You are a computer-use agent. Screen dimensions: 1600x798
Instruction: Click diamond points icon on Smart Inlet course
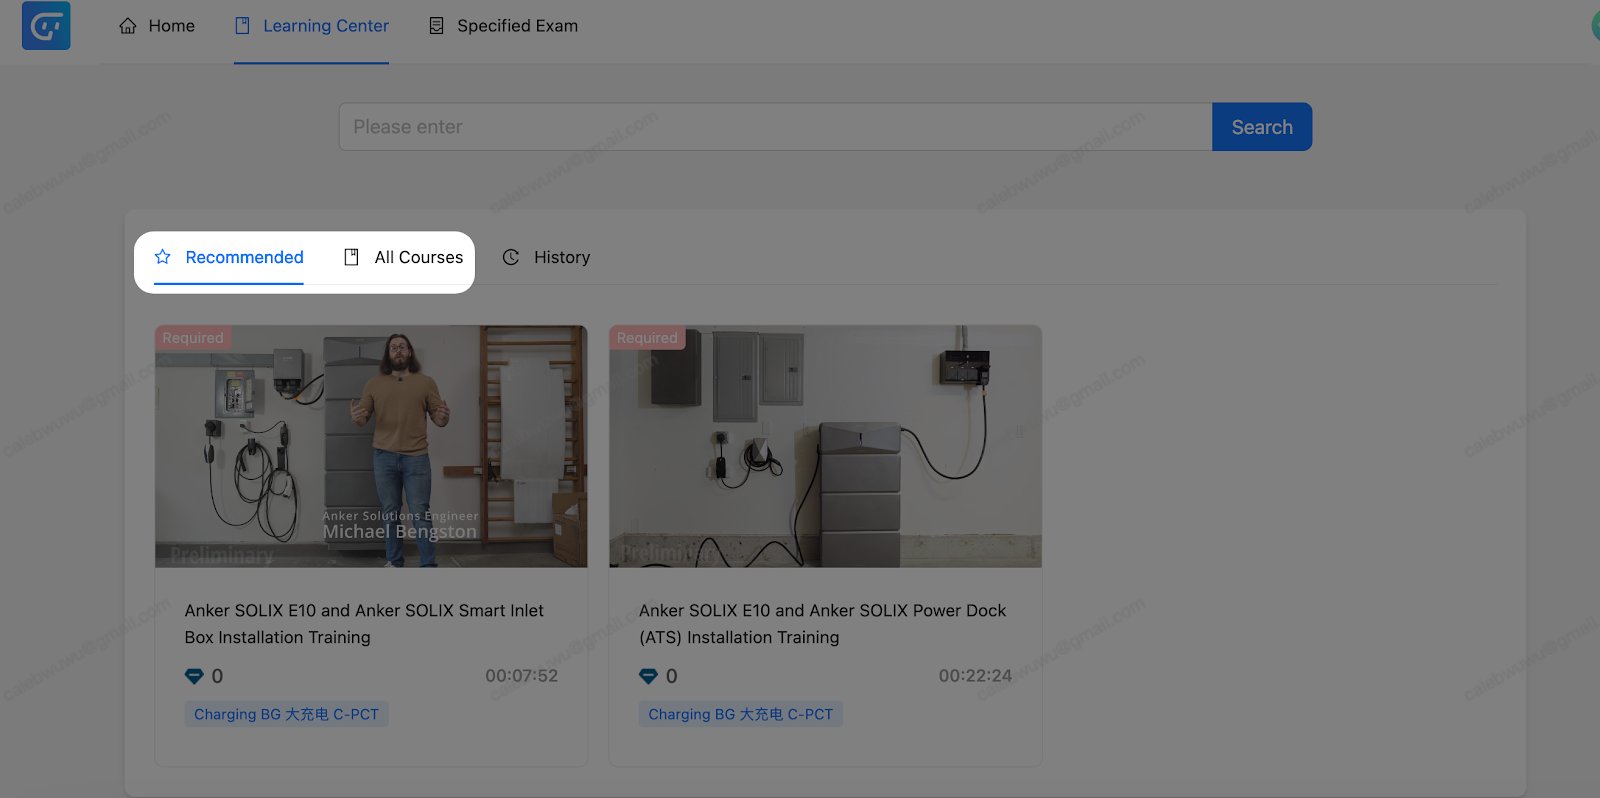click(x=194, y=677)
